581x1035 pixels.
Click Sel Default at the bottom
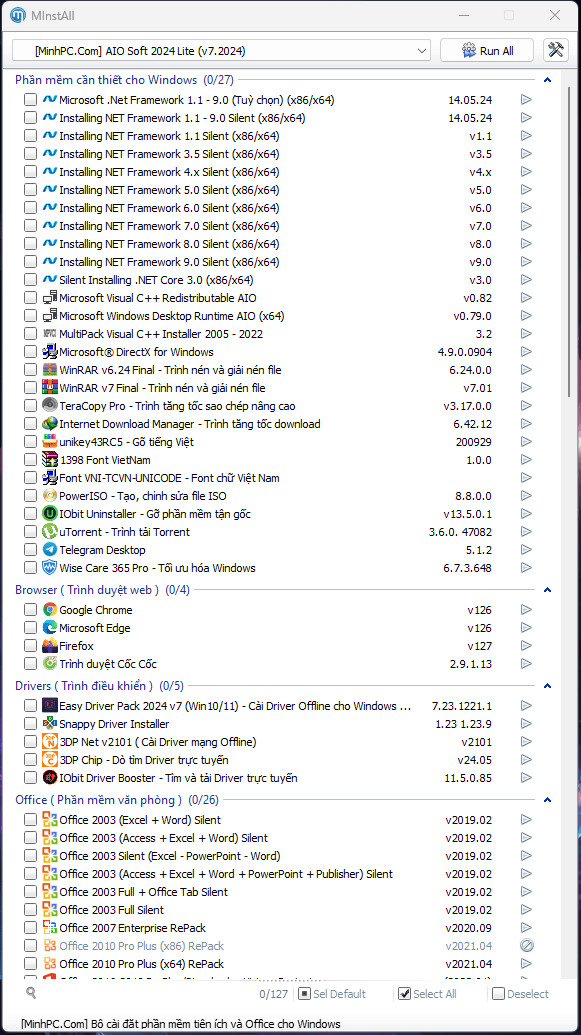pyautogui.click(x=332, y=993)
